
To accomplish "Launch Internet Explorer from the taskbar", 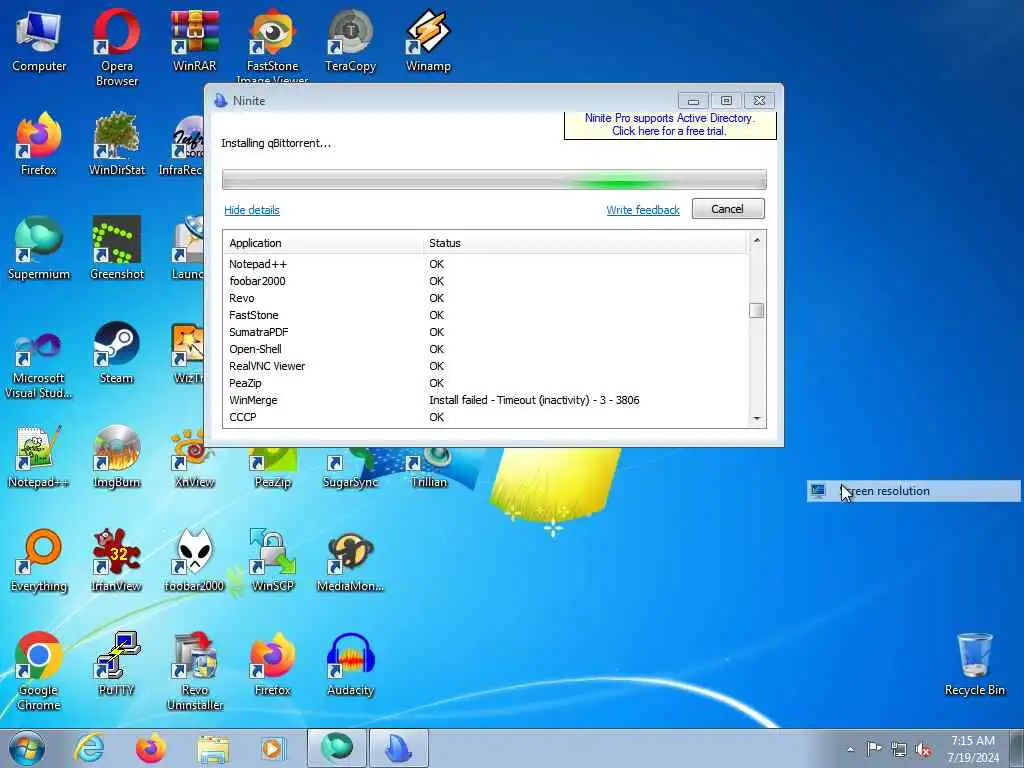I will point(89,748).
